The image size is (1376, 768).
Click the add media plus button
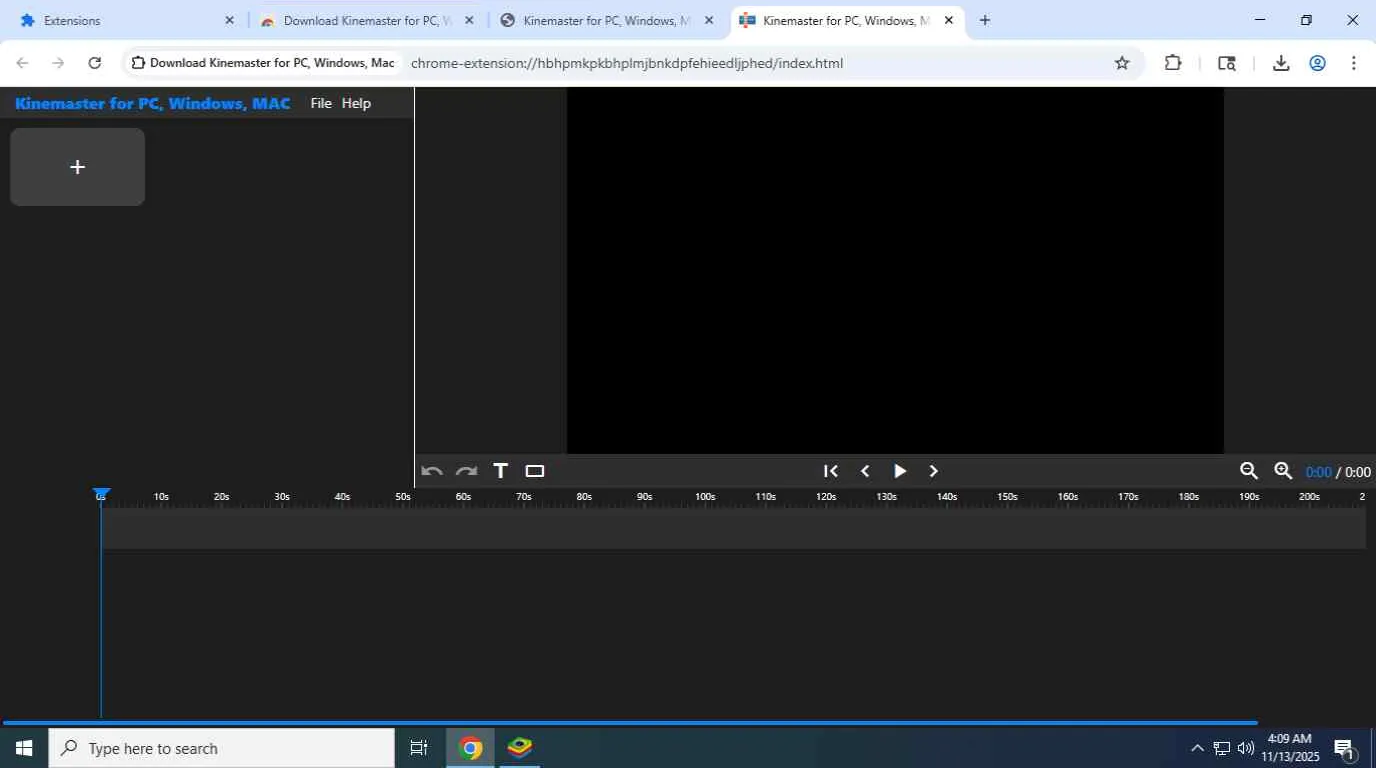point(77,167)
